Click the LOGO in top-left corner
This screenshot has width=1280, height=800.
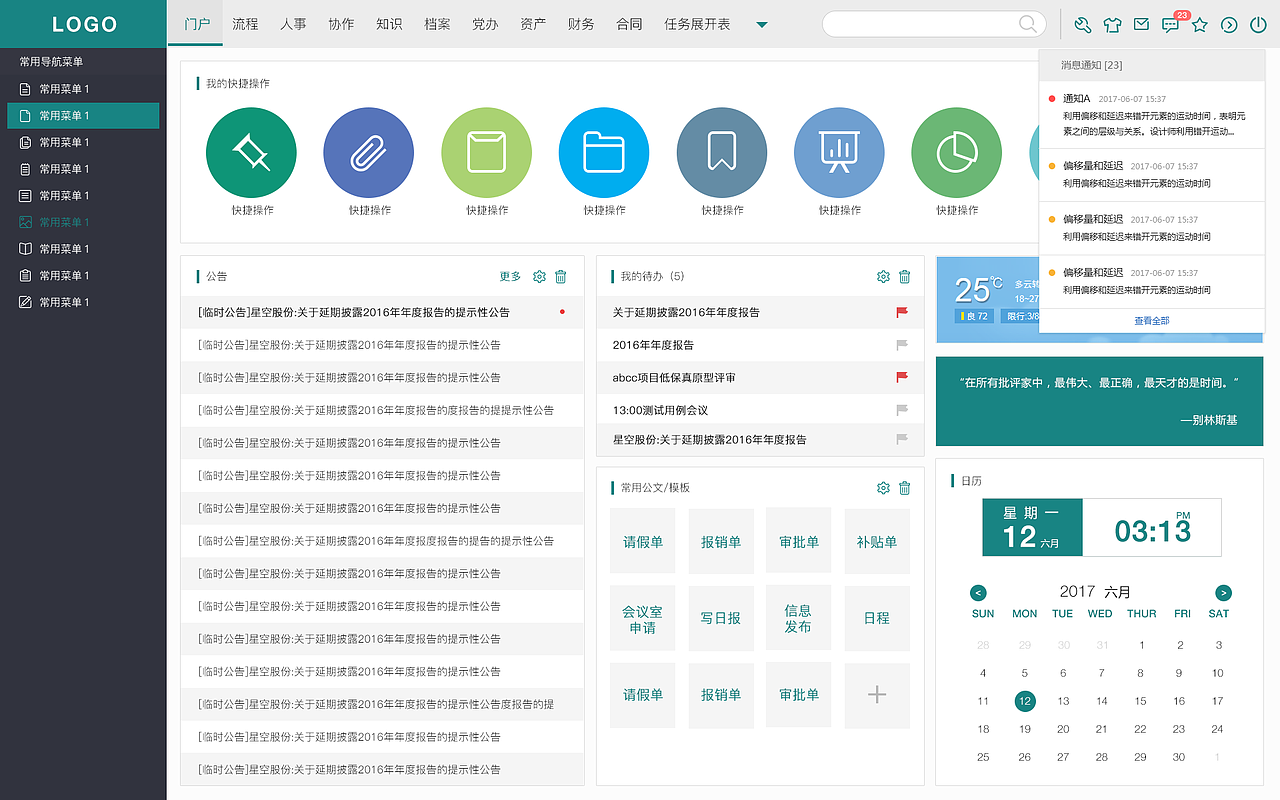(x=84, y=24)
